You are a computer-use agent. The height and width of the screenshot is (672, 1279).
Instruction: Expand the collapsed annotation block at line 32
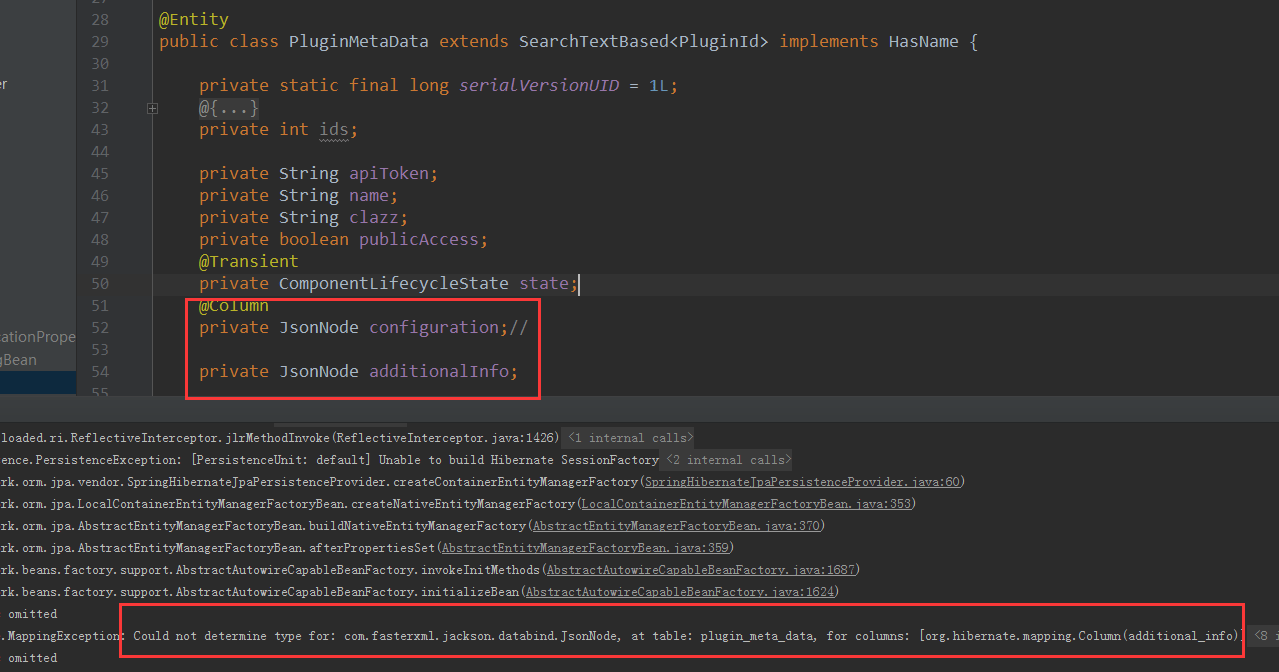tap(151, 107)
